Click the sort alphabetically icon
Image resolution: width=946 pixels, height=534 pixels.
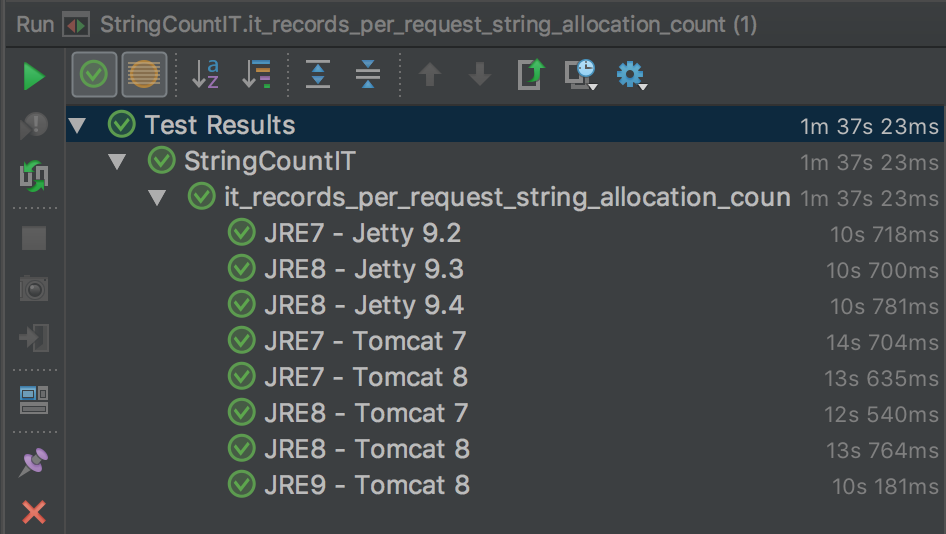[x=205, y=74]
